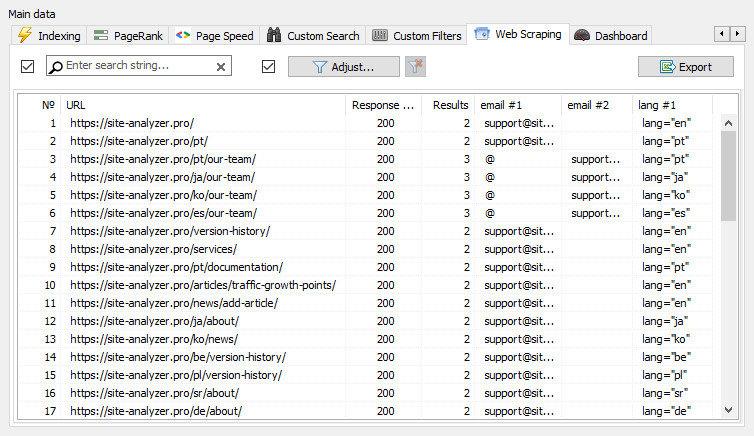Click the PageRank bars icon
This screenshot has height=436, width=754.
(x=101, y=35)
